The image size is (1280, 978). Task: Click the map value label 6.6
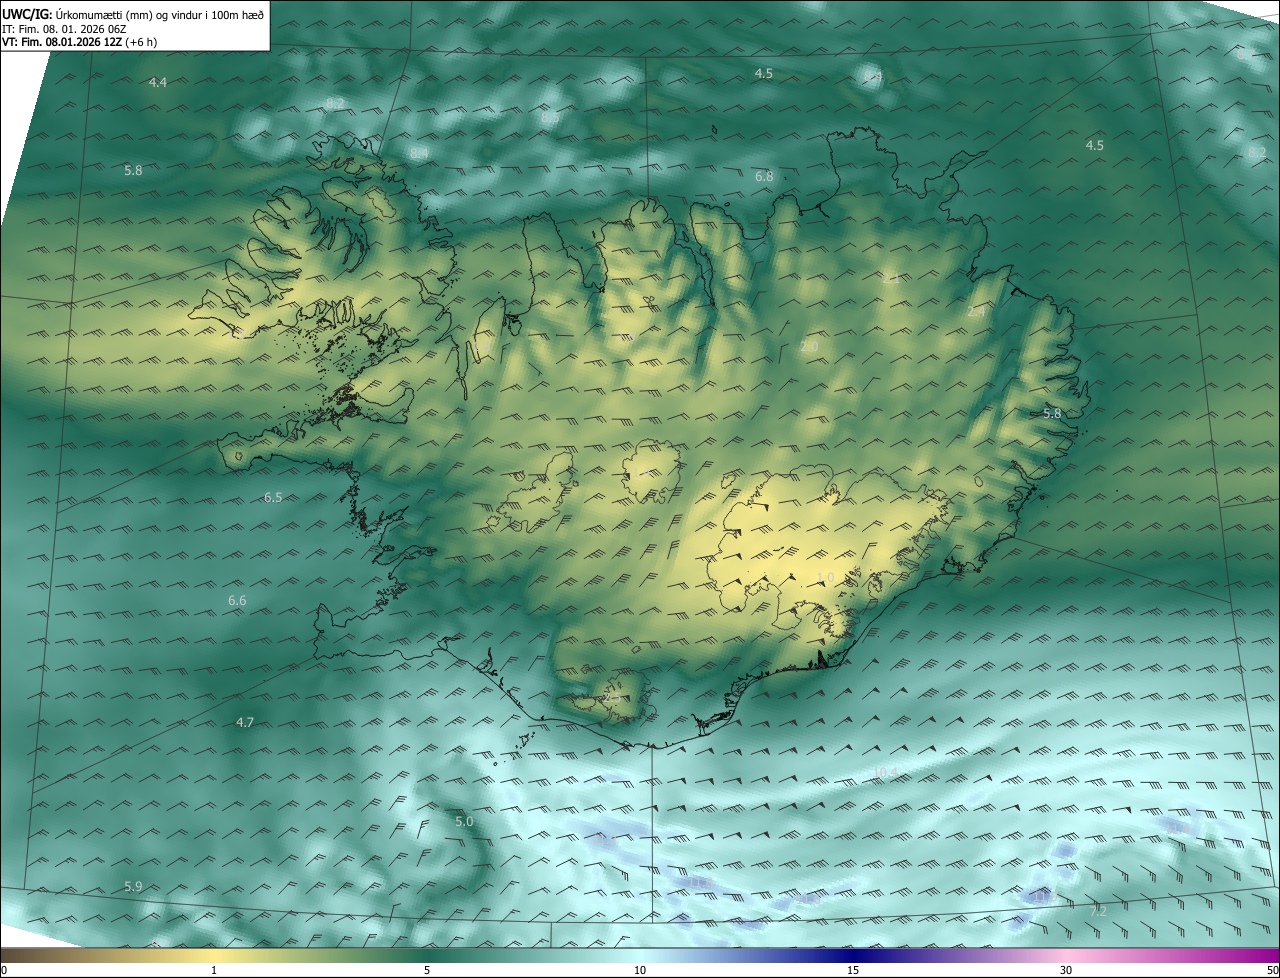tap(237, 600)
